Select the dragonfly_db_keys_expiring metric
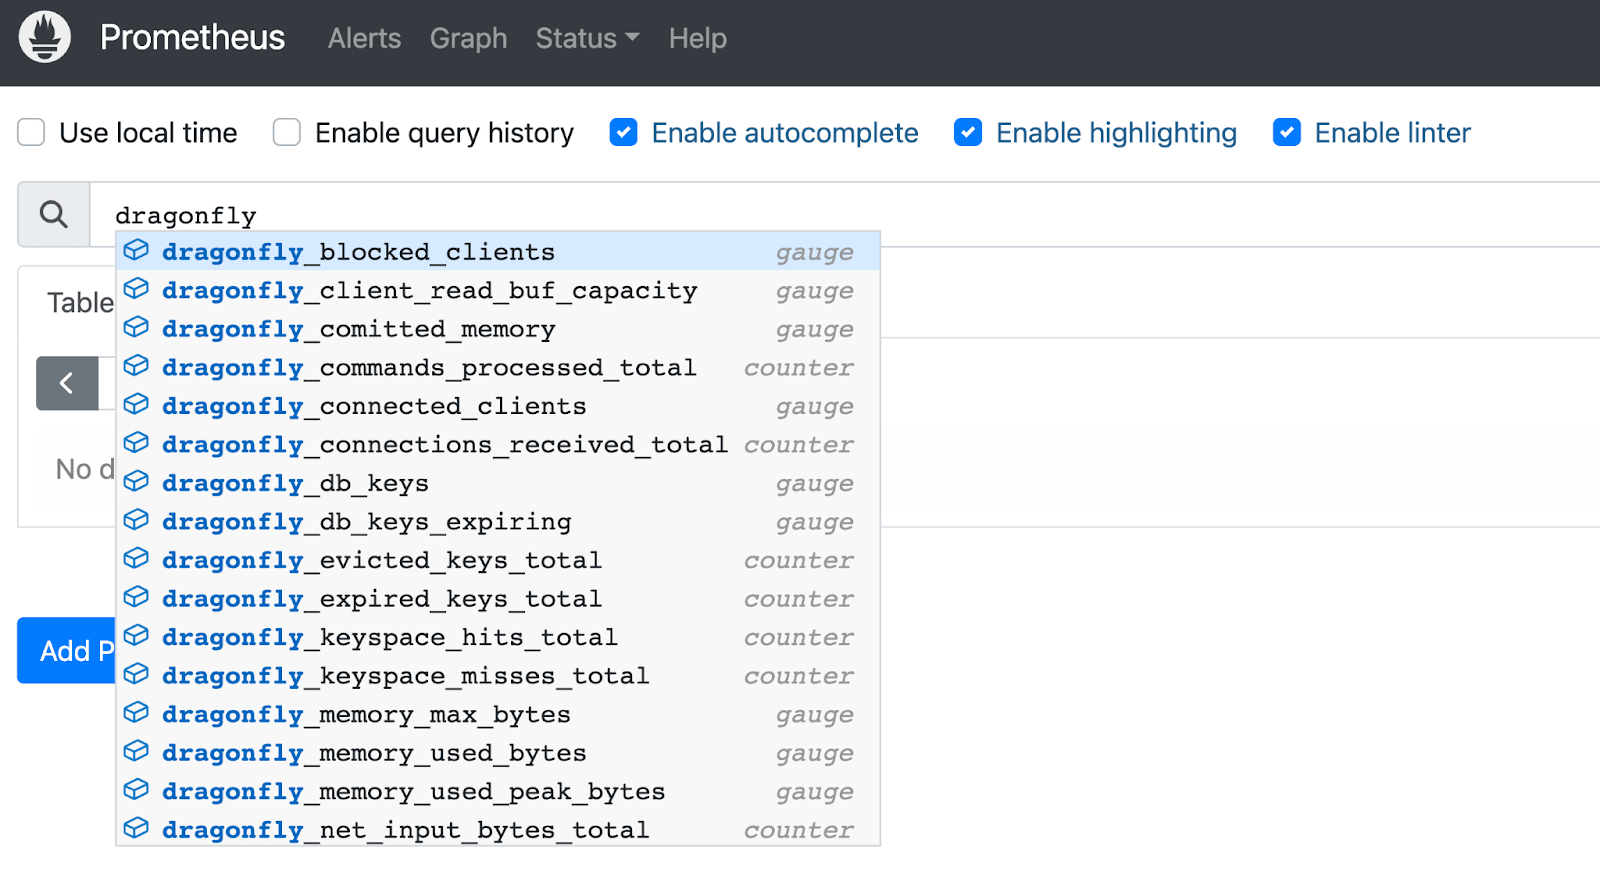Screen dimensions: 1600x896 coord(498,521)
